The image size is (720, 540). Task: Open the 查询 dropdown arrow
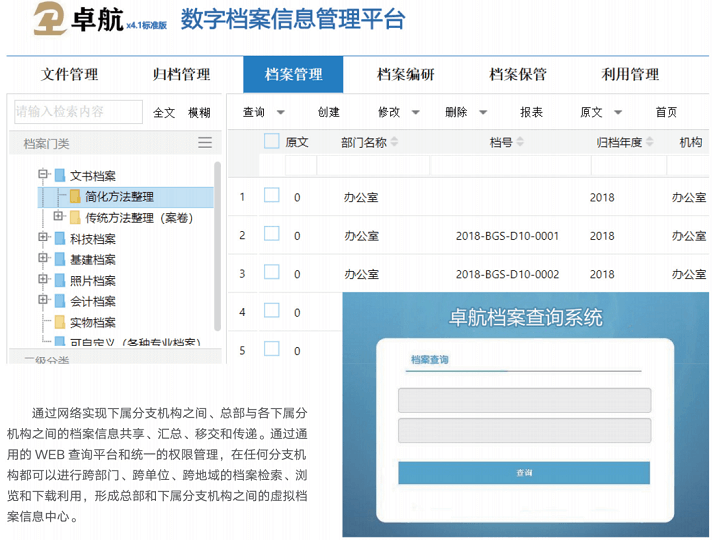pos(281,112)
